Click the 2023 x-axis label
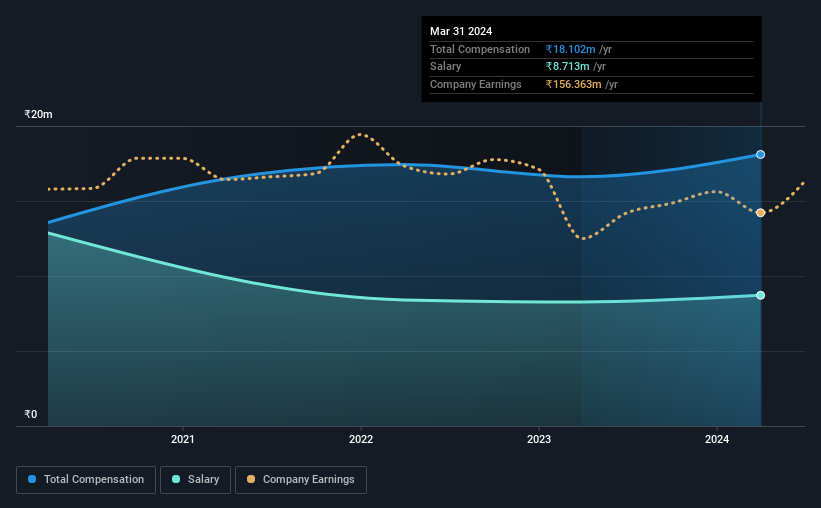Image resolution: width=821 pixels, height=508 pixels. click(x=539, y=439)
